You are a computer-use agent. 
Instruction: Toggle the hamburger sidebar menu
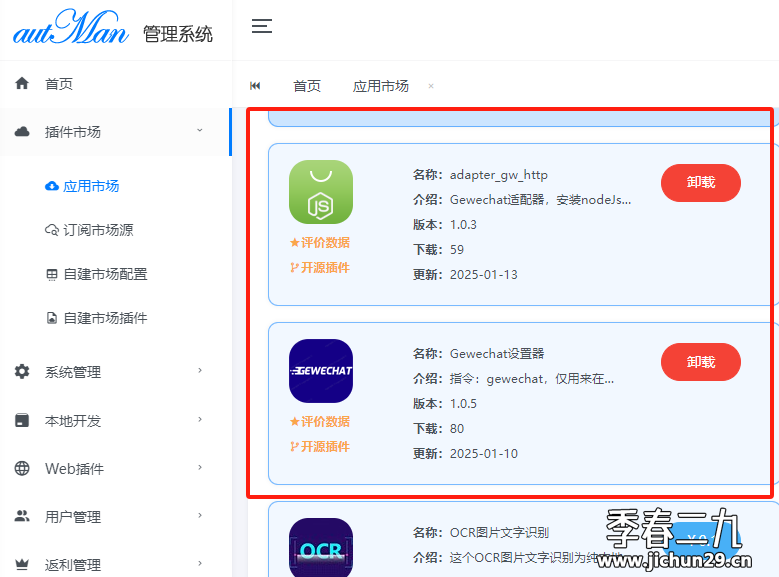pyautogui.click(x=262, y=26)
